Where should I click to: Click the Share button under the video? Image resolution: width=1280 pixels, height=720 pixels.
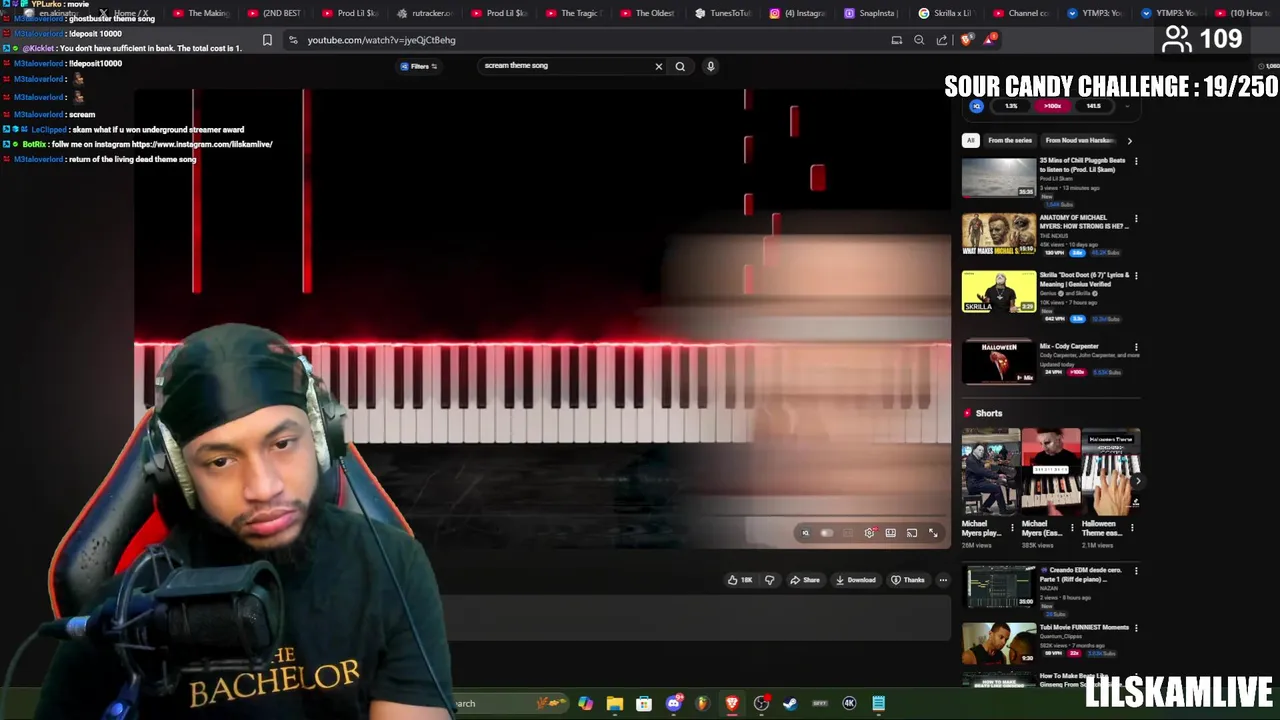[805, 580]
